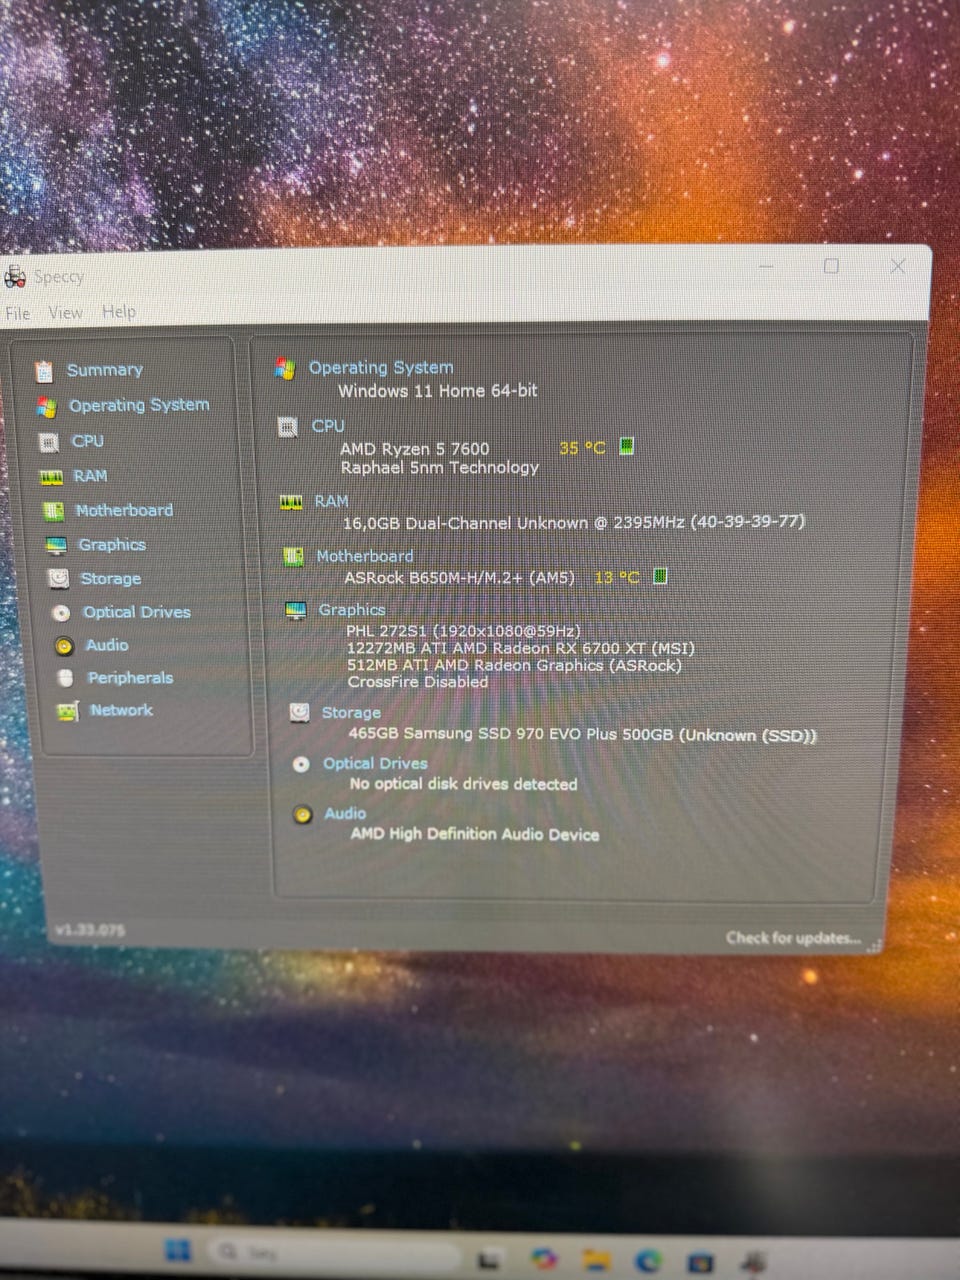Viewport: 960px width, 1280px height.
Task: Click the ASRock B650M-H/M.2+ (AM5) text
Action: coord(460,578)
